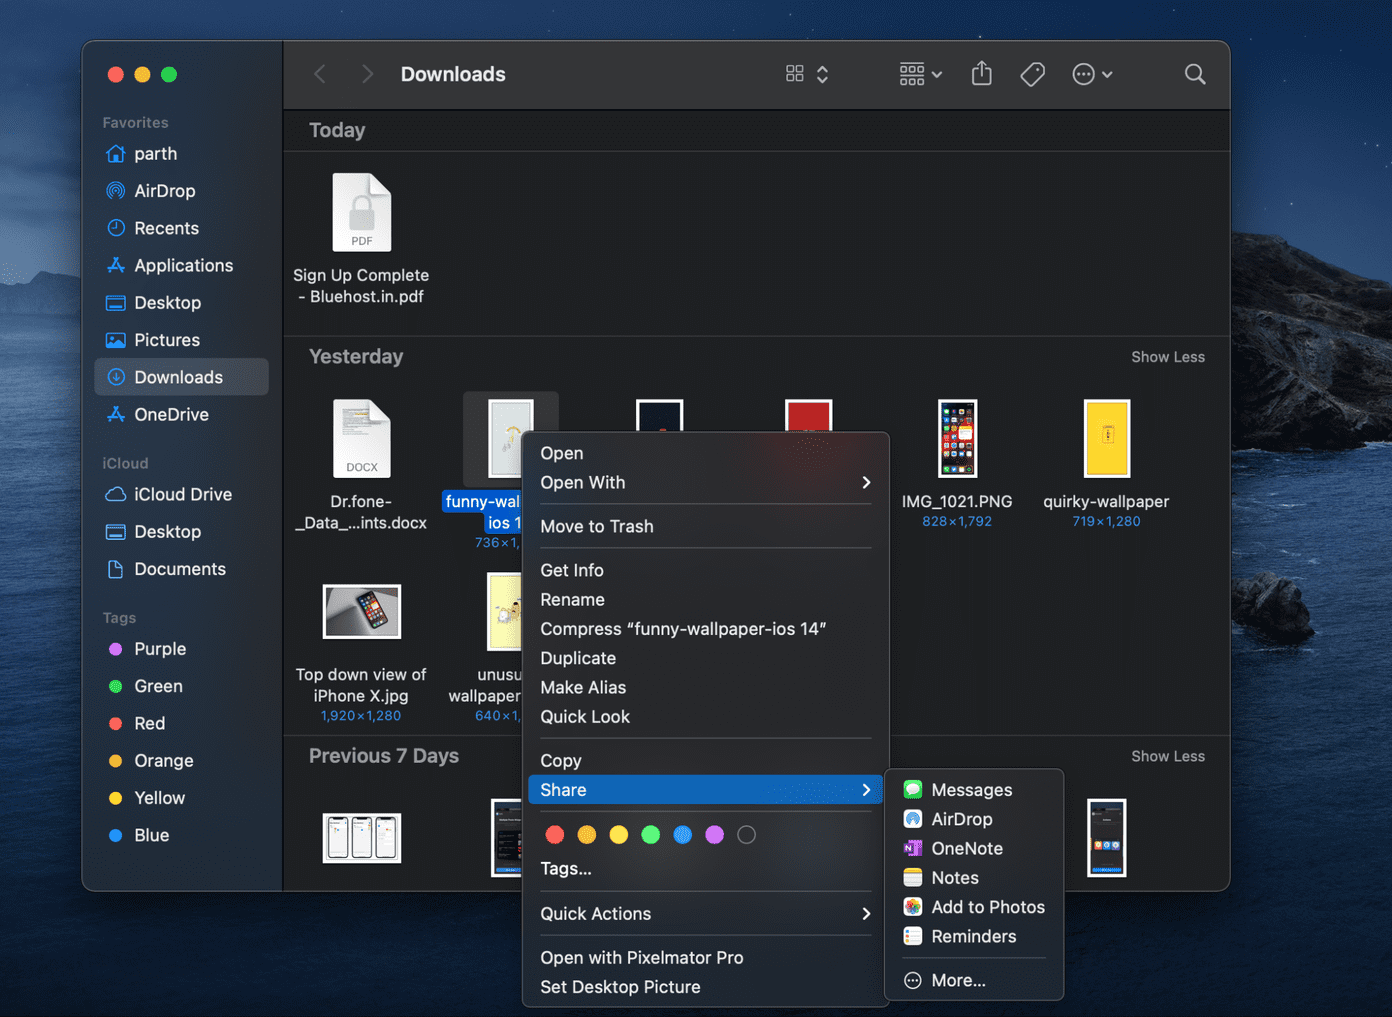Filter by the Red tag in the sidebar

click(181, 723)
